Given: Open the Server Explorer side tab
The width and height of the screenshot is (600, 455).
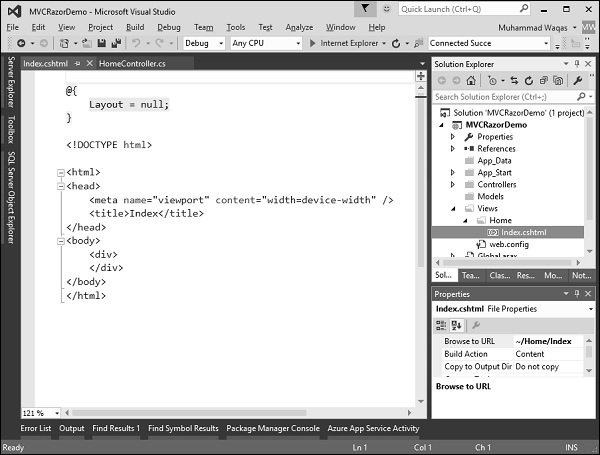Looking at the screenshot, I should pos(11,82).
